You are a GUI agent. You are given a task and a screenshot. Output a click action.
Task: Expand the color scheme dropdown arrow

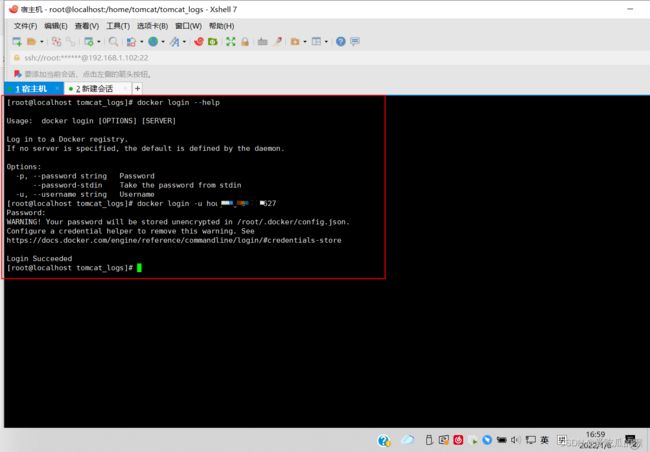click(x=142, y=41)
